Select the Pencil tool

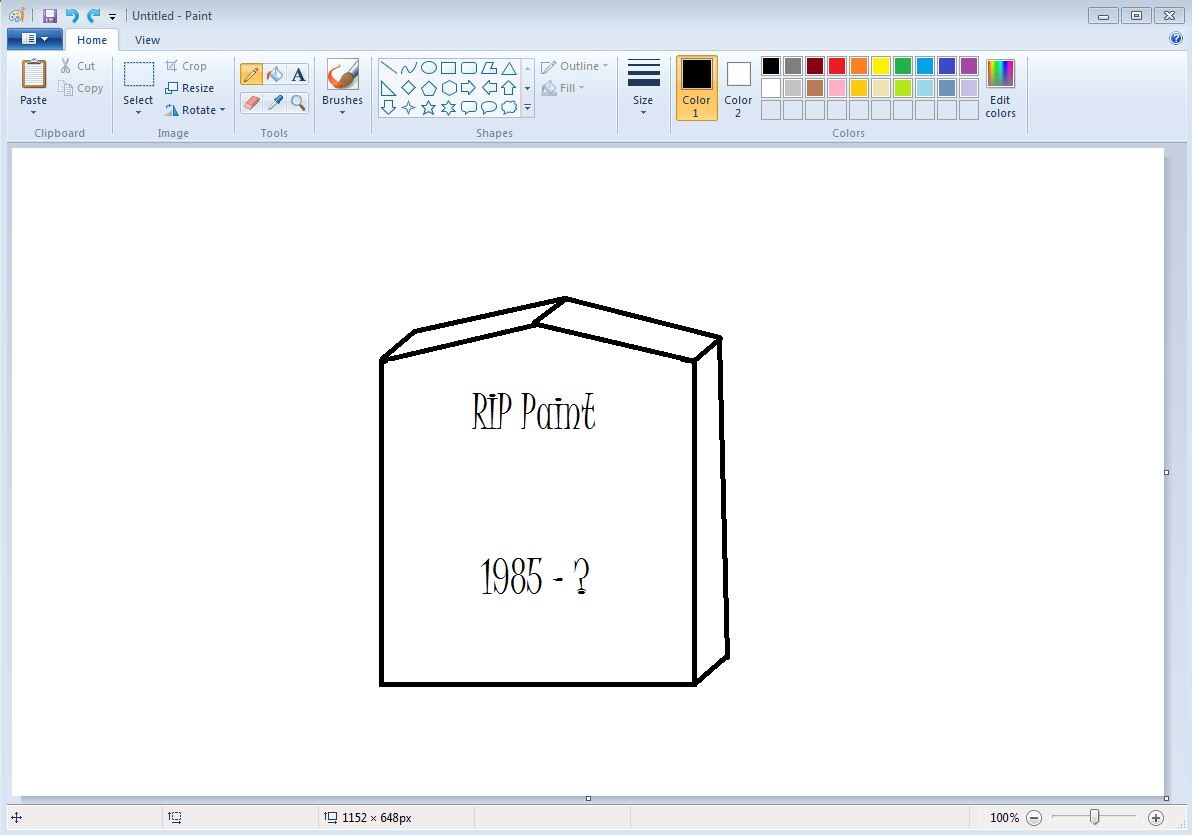point(251,73)
